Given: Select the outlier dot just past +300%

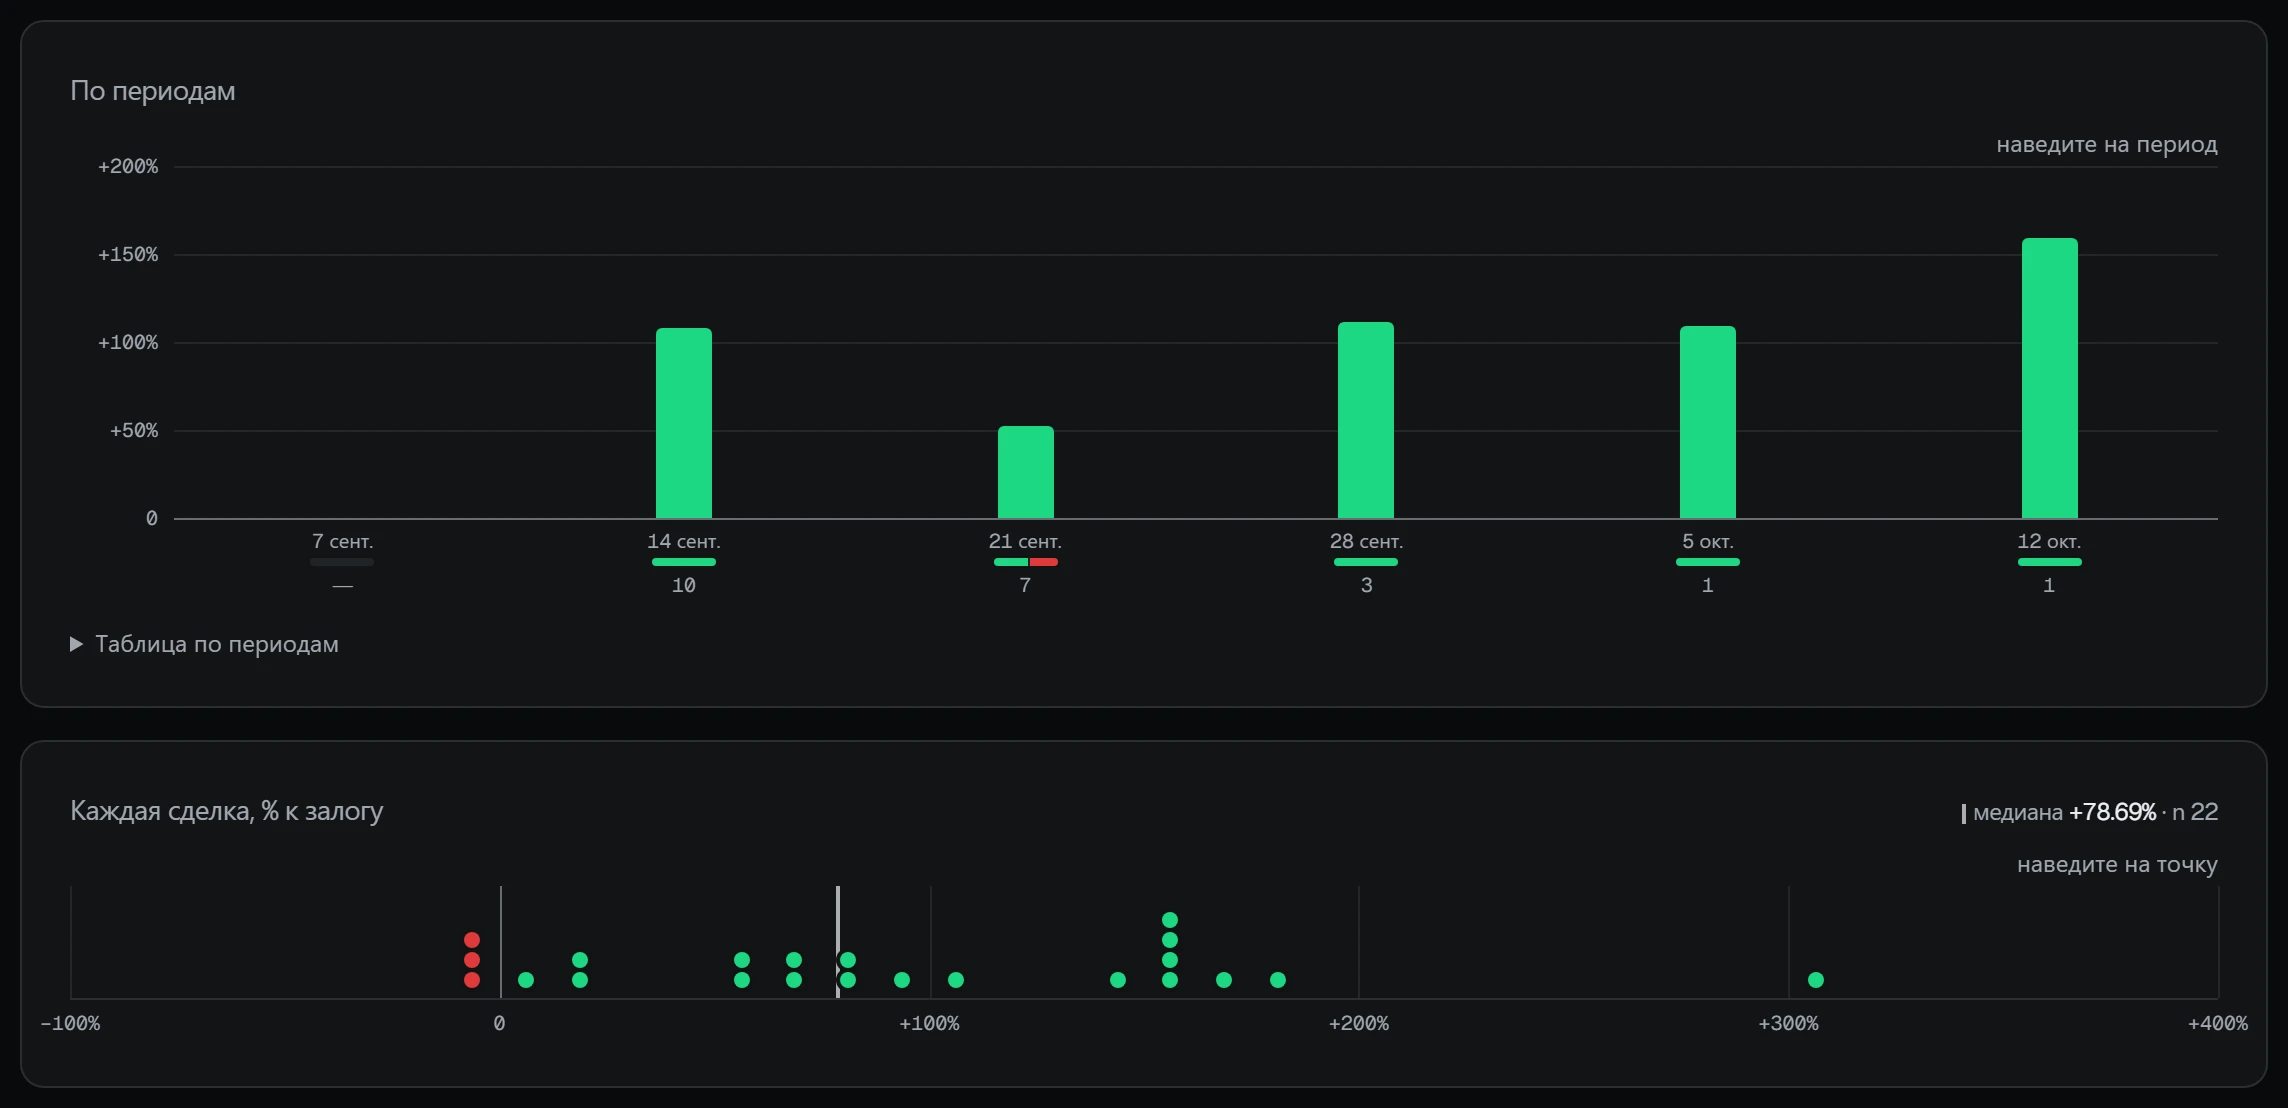Looking at the screenshot, I should (x=1816, y=980).
